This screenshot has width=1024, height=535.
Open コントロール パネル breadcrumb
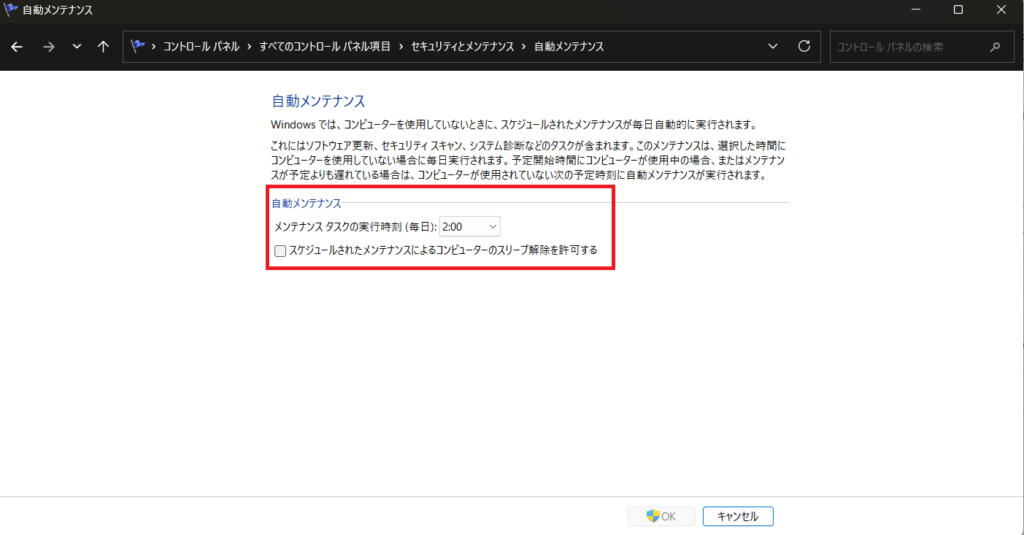[201, 46]
